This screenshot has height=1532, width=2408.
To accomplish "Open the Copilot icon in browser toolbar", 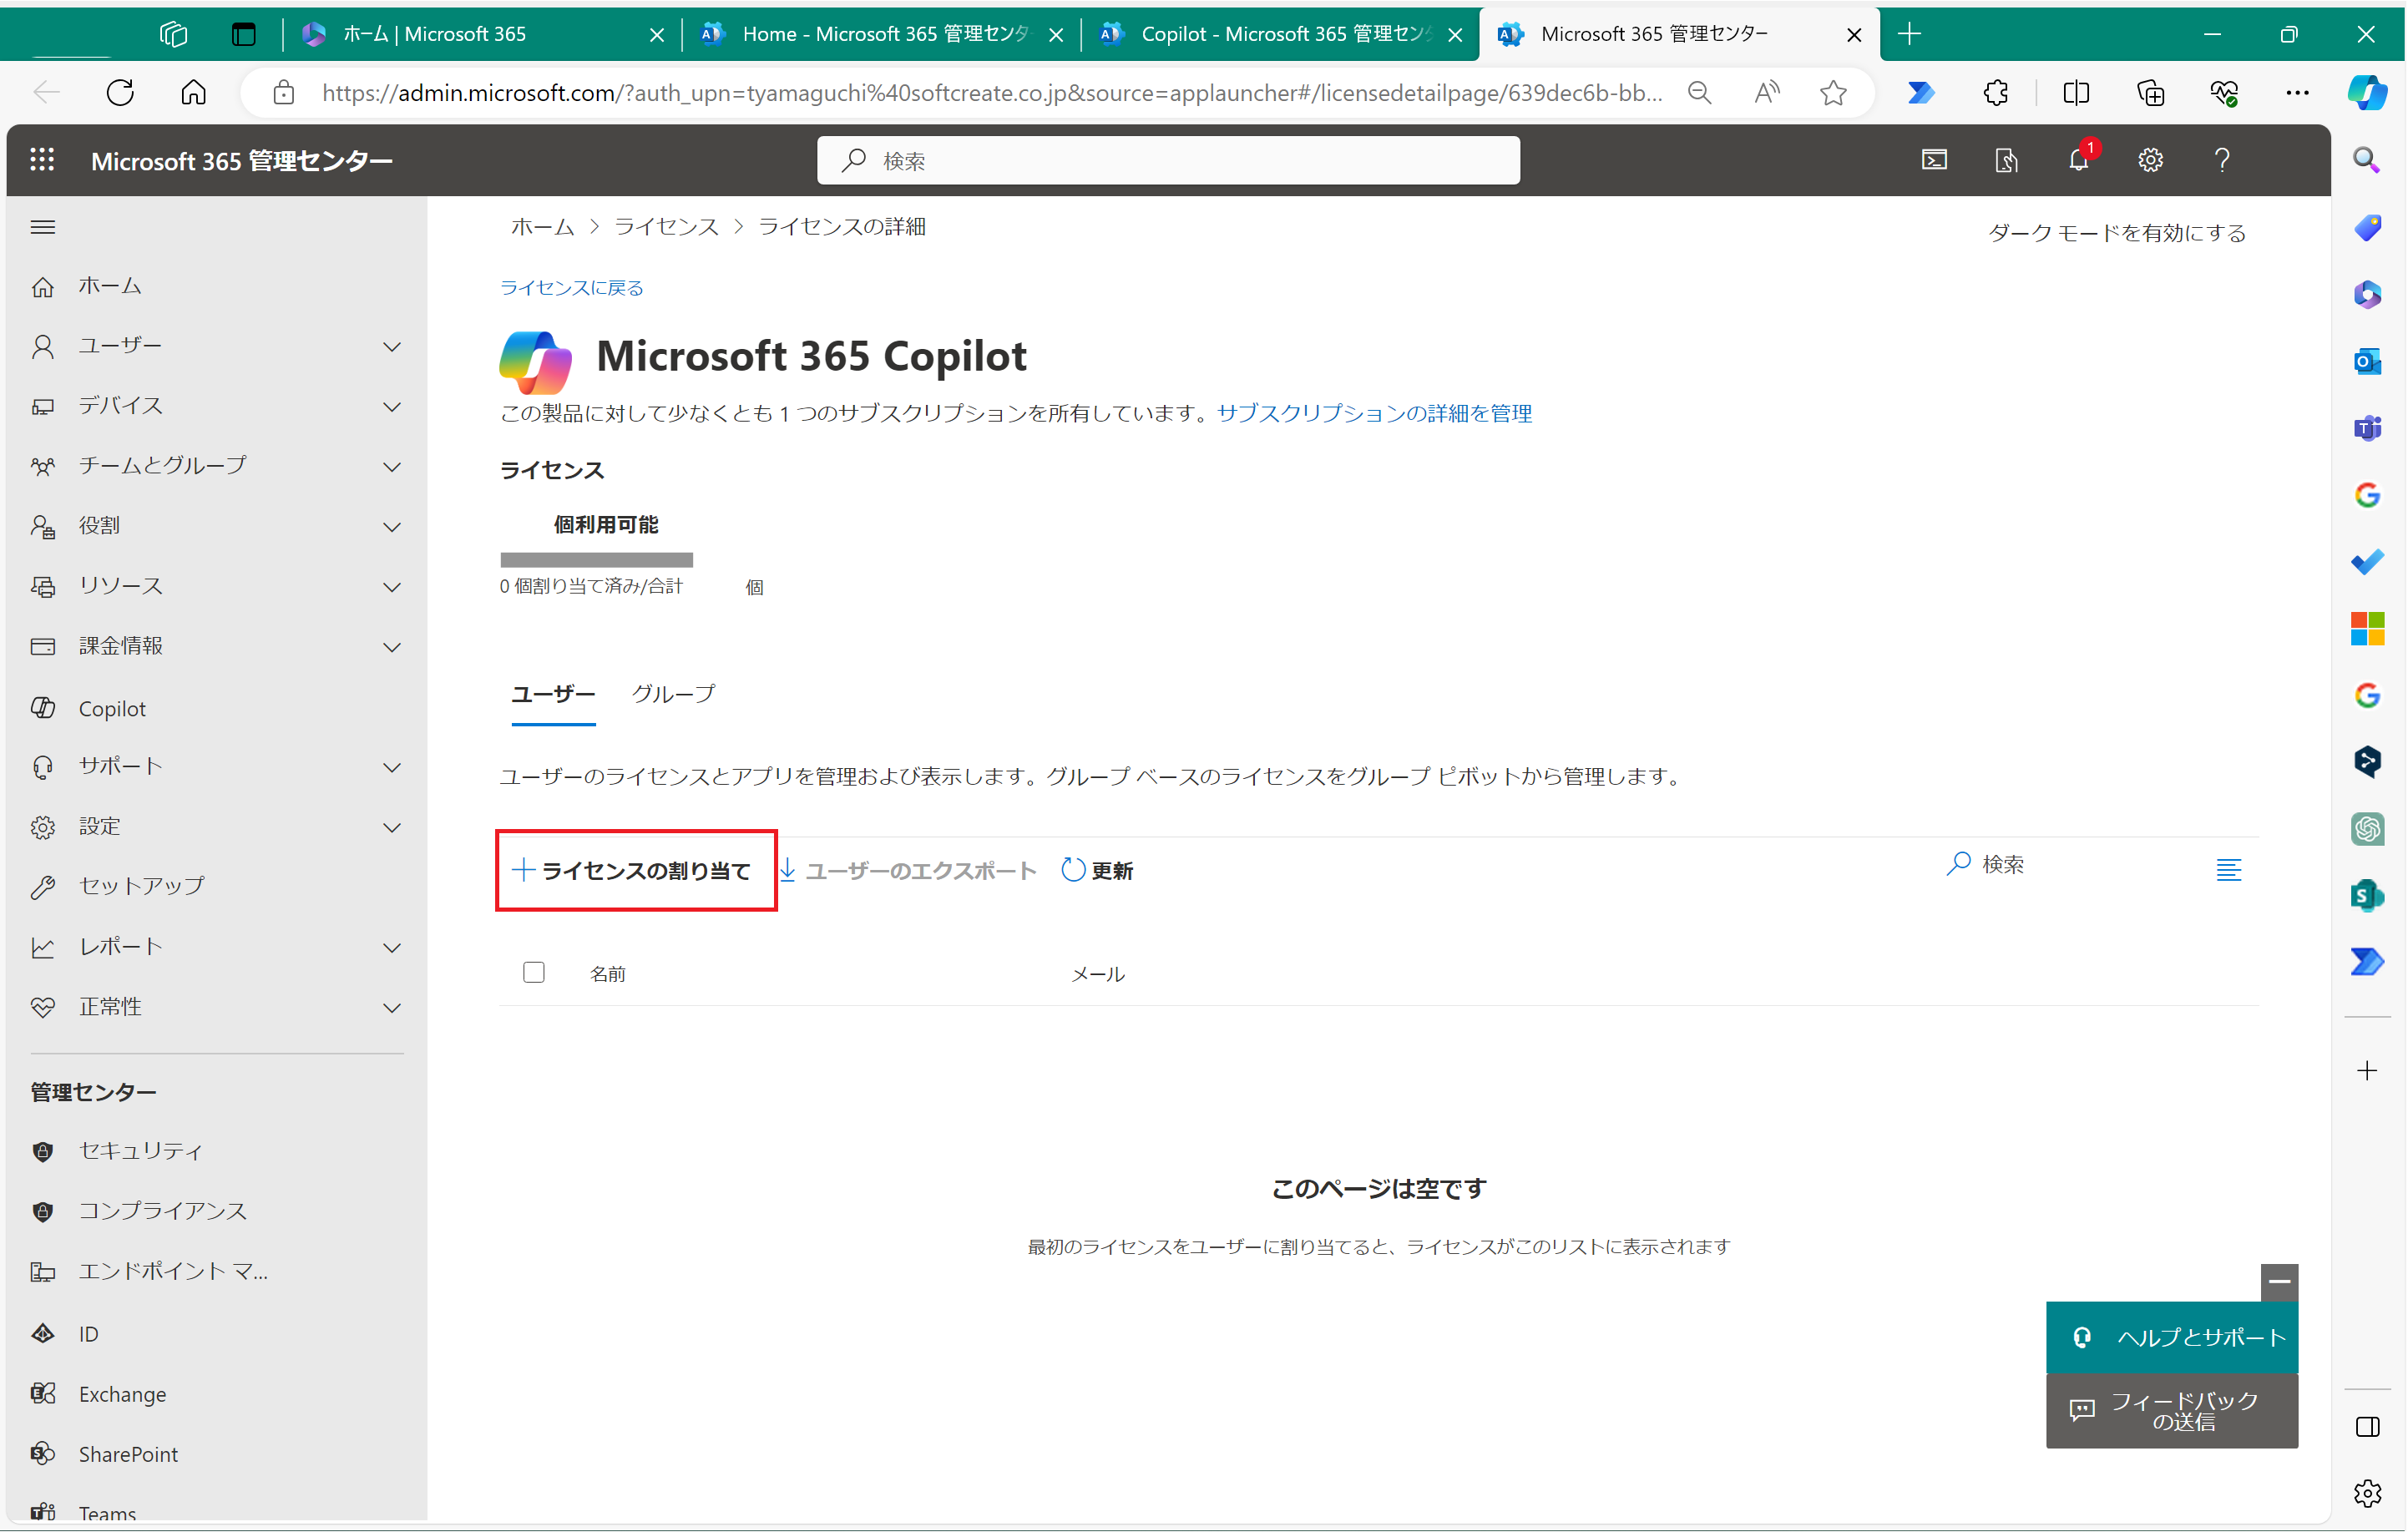I will click(x=2367, y=93).
